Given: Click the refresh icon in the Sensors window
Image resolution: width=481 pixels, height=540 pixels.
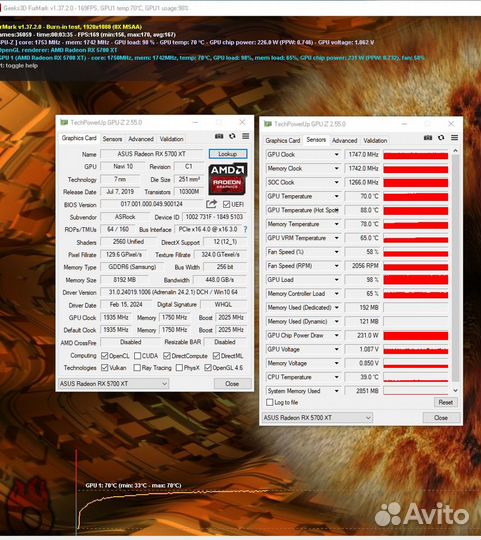Looking at the screenshot, I should pos(441,137).
